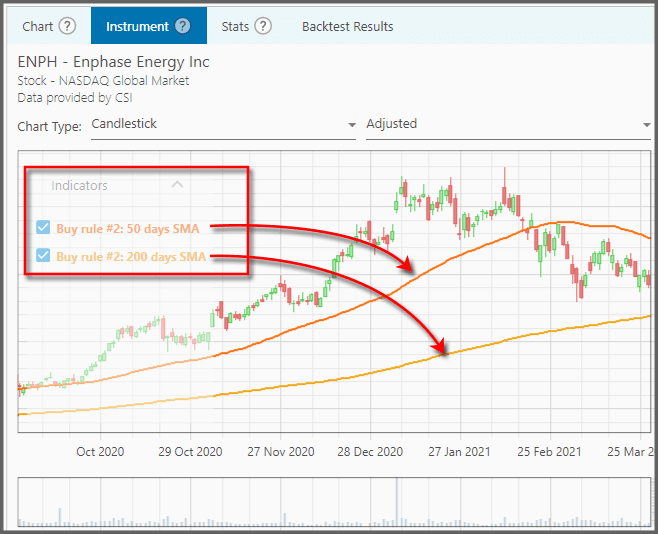Open the Candlestick chart type dropdown

224,125
